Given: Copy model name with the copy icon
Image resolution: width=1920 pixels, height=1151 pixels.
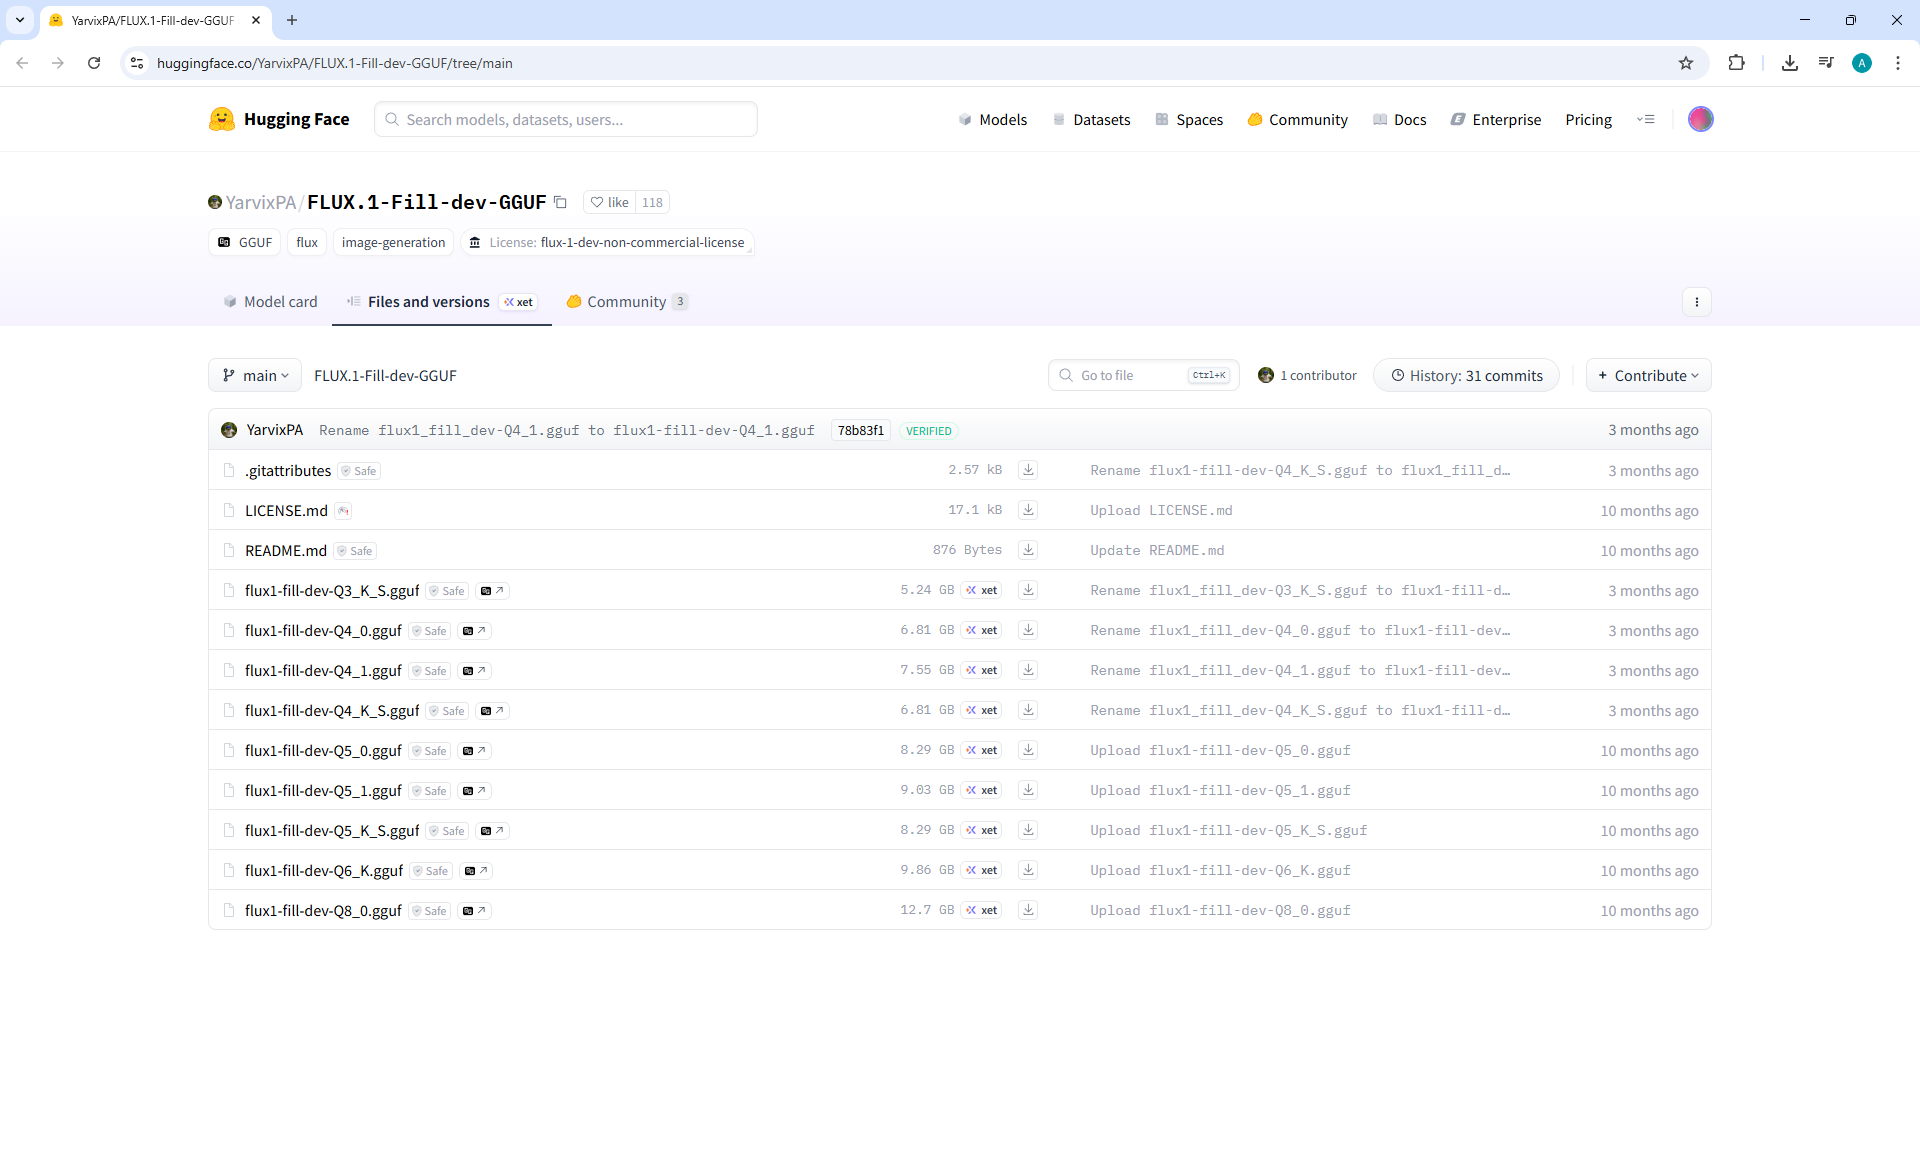Looking at the screenshot, I should (x=560, y=202).
